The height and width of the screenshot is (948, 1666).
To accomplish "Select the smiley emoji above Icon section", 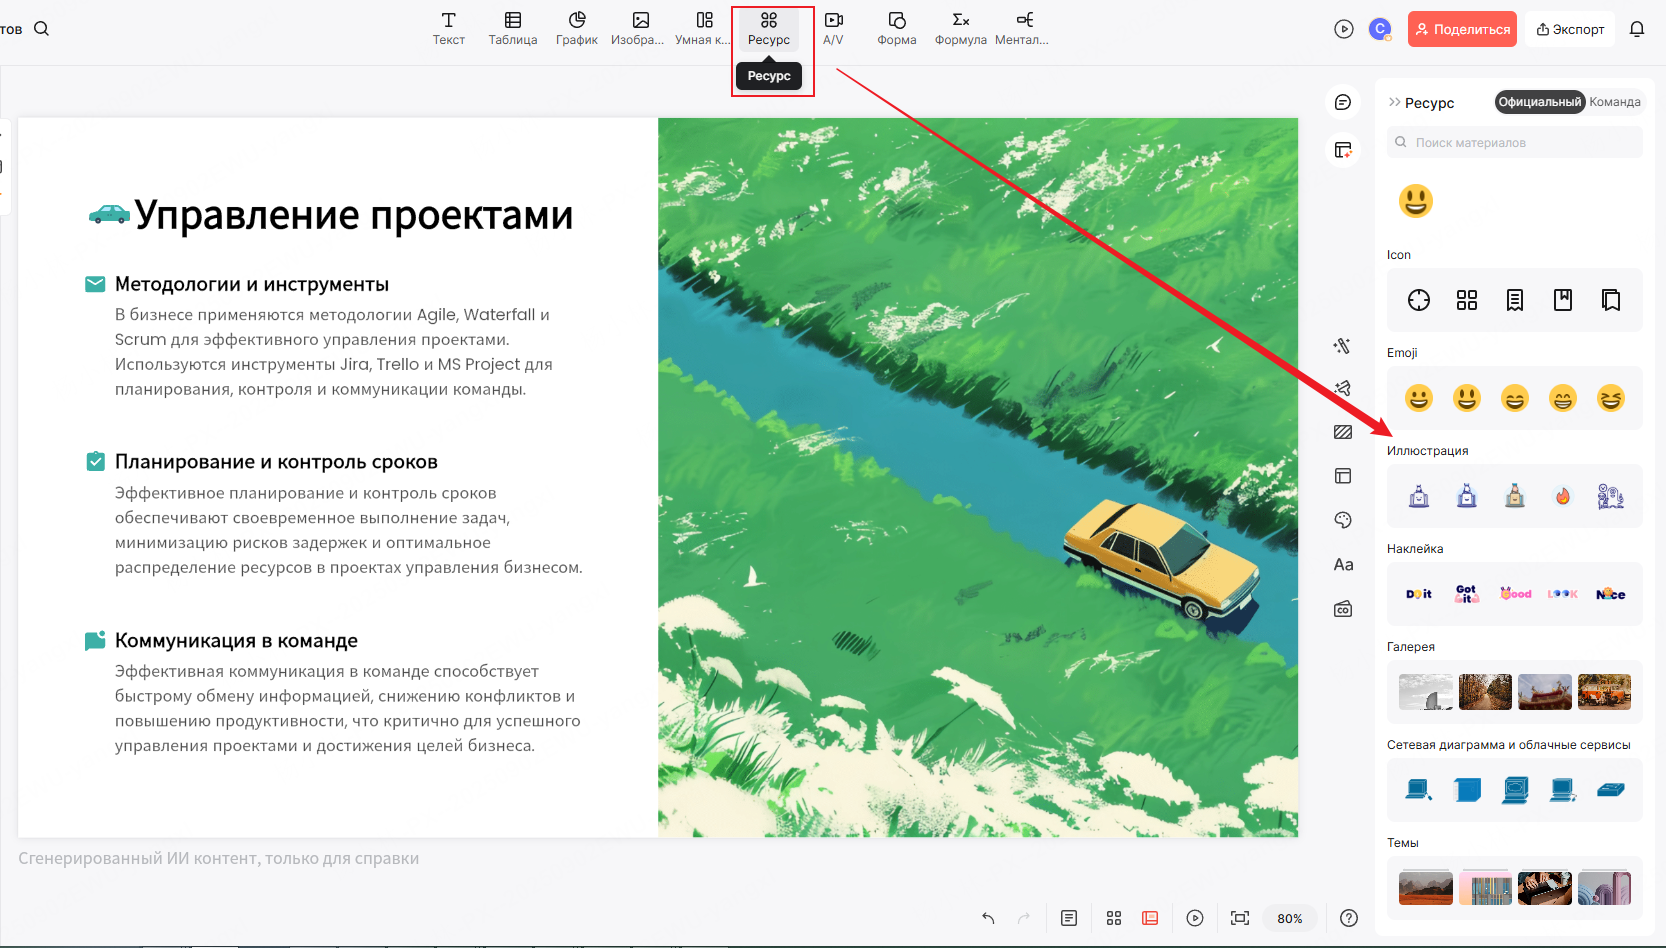I will [1415, 200].
